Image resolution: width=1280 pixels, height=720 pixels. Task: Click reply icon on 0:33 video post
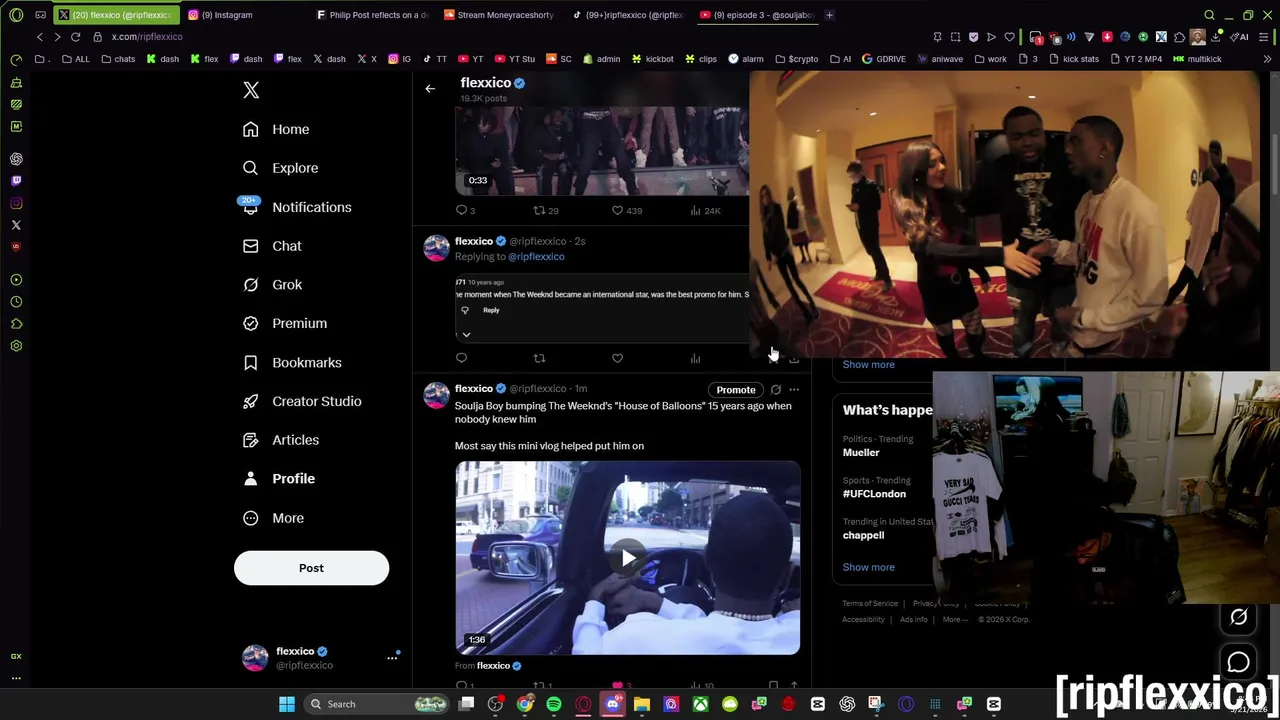(x=462, y=210)
